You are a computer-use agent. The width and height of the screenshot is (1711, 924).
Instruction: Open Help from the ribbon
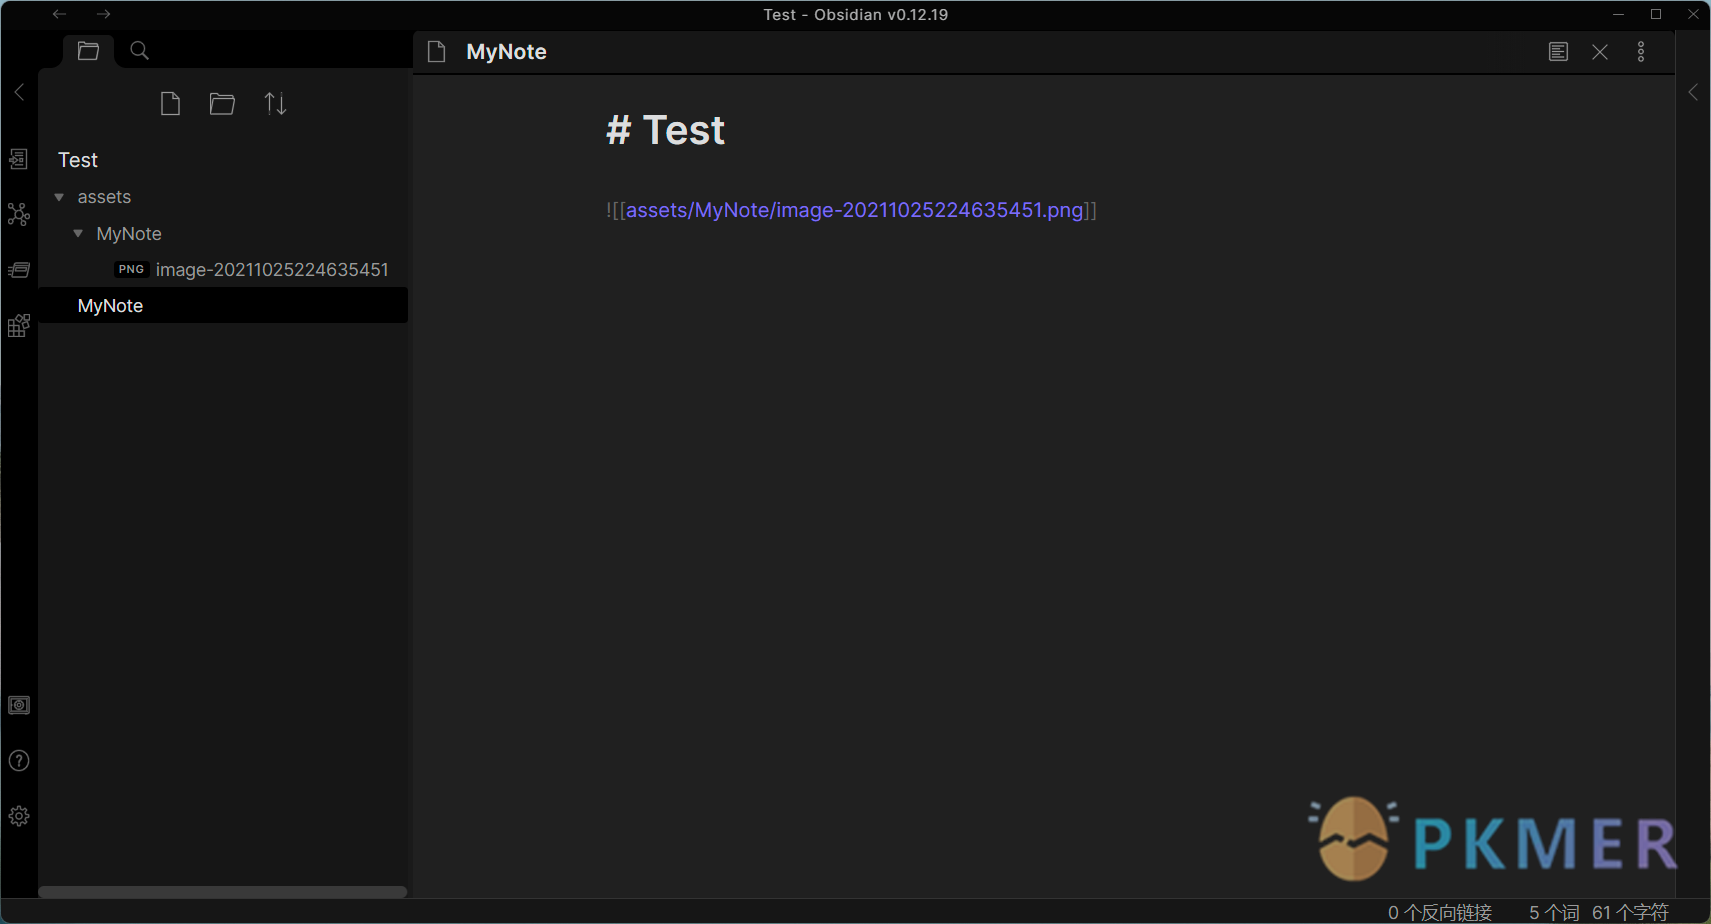pyautogui.click(x=19, y=761)
